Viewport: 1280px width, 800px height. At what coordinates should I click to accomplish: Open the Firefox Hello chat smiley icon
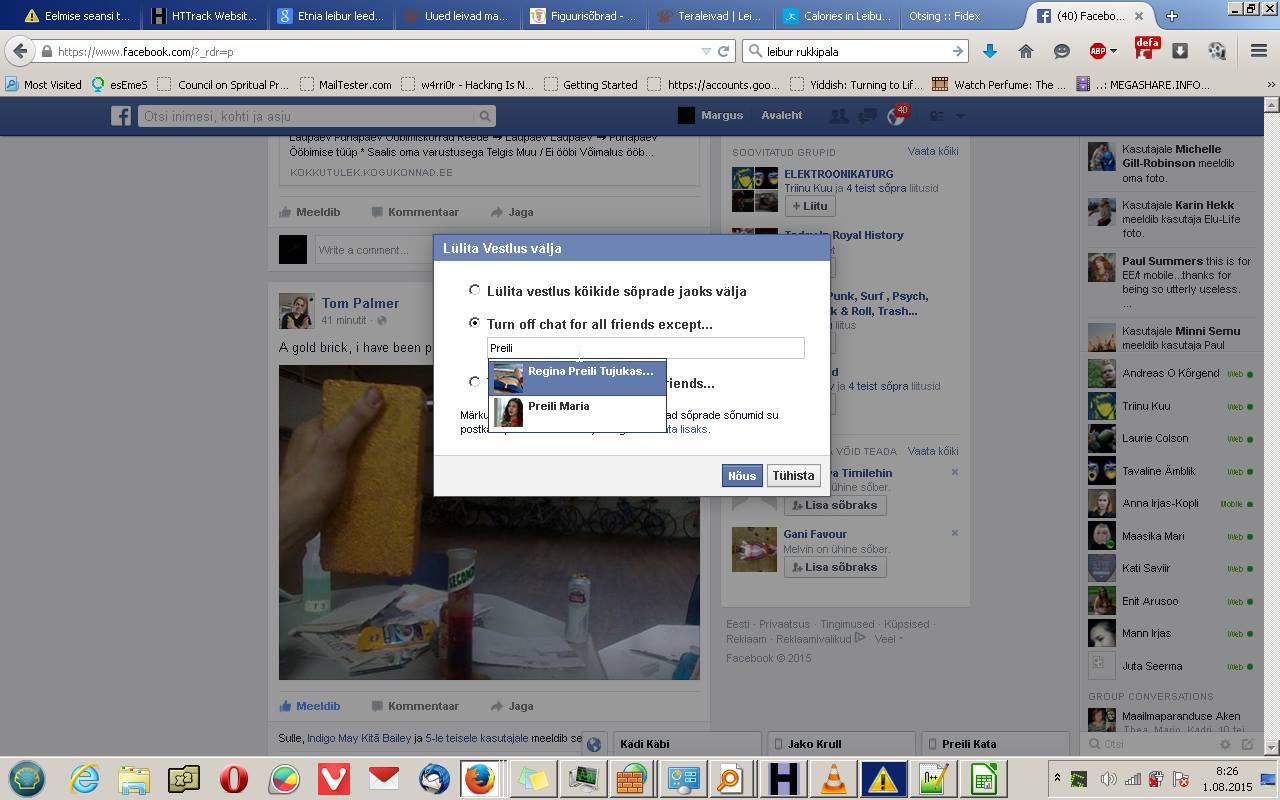[x=1062, y=51]
